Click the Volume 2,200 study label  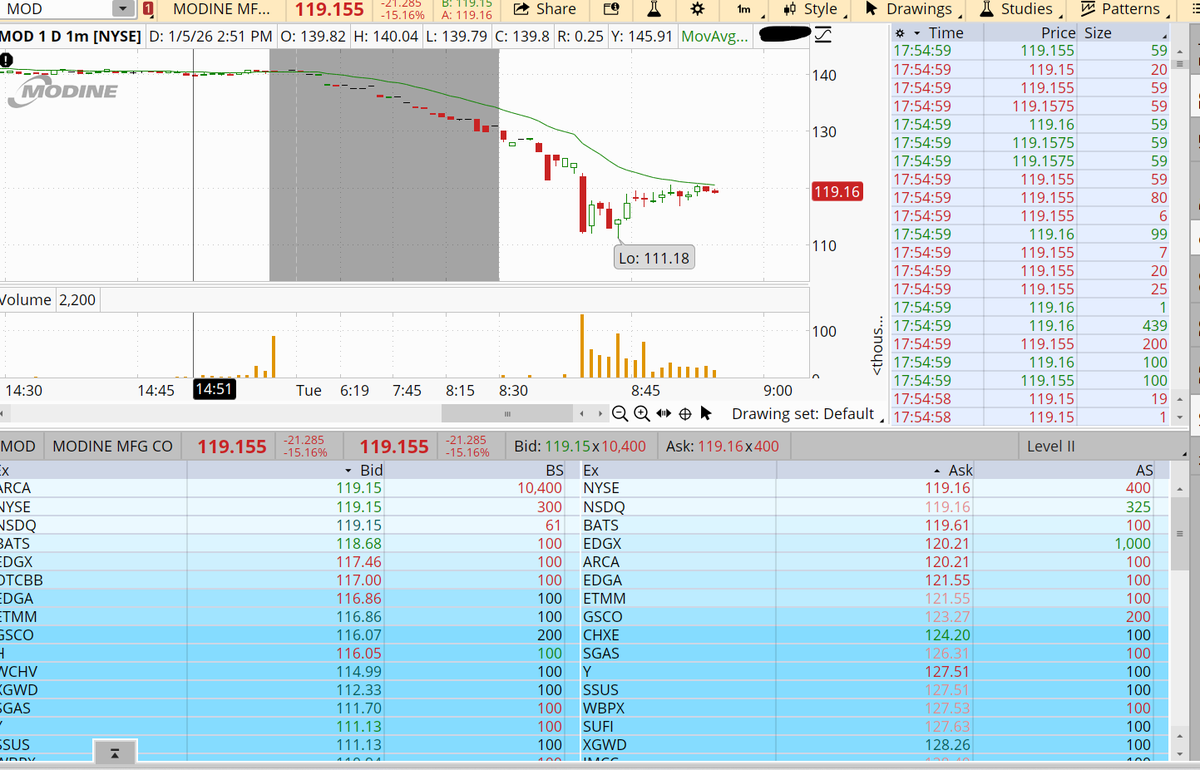point(48,299)
